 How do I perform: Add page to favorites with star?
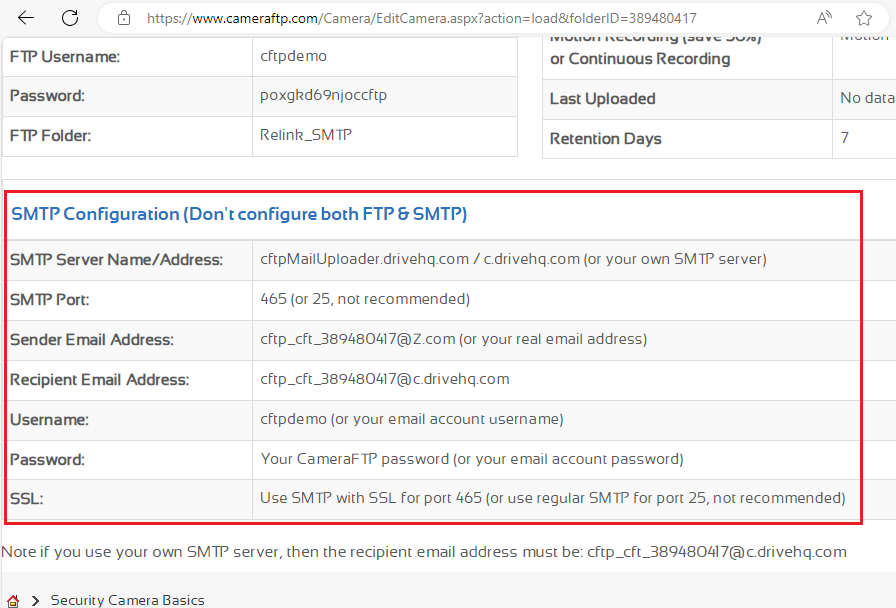(864, 18)
